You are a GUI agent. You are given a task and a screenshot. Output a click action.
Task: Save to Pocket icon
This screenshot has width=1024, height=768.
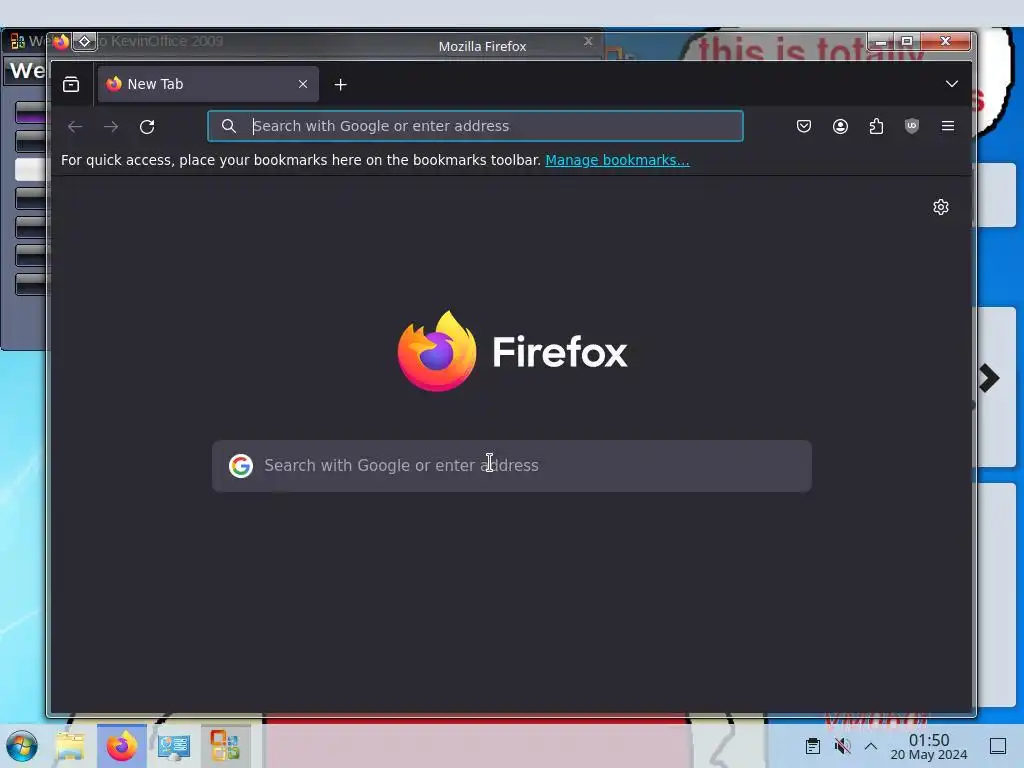tap(804, 126)
